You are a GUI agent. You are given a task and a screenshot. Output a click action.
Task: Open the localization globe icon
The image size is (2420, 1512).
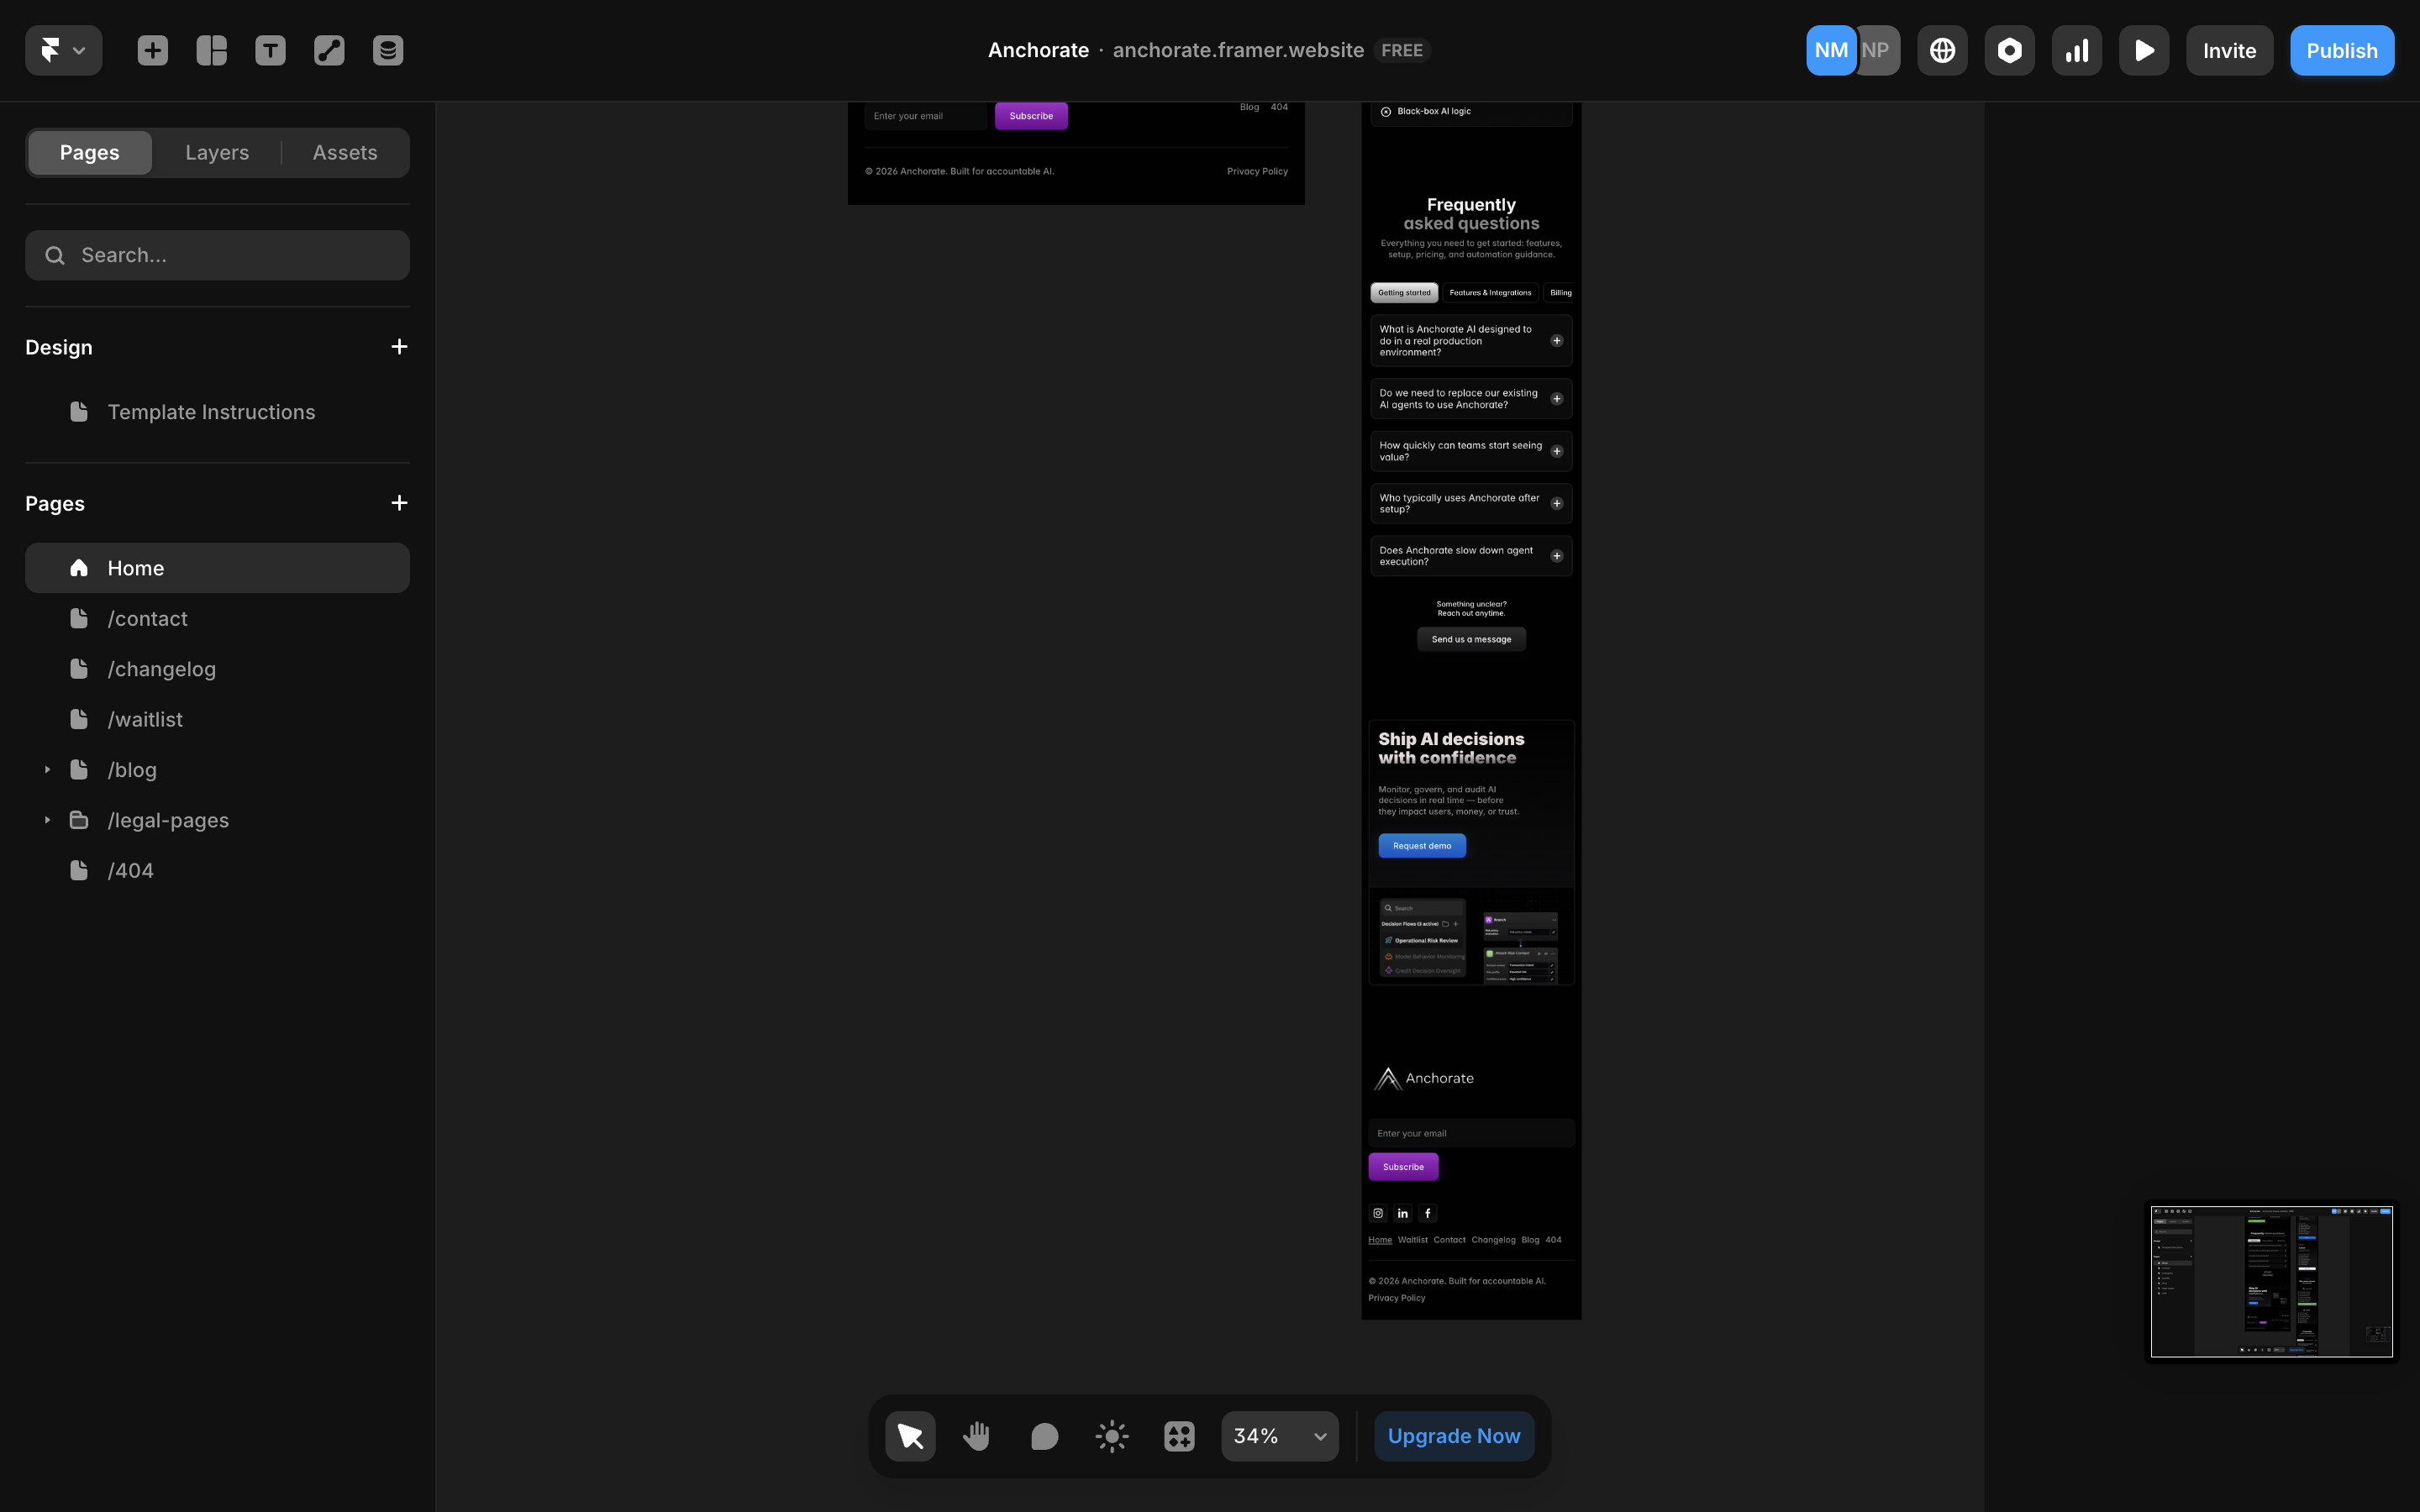tap(1942, 49)
